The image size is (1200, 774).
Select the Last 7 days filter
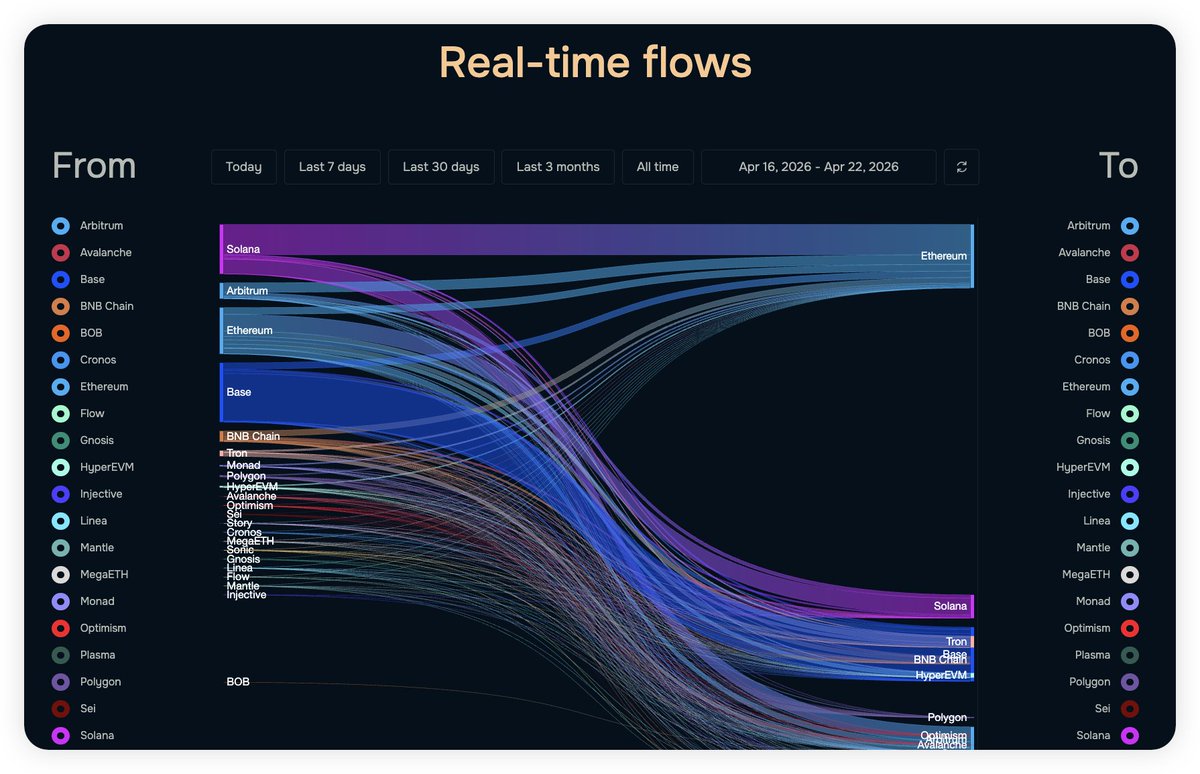point(332,167)
